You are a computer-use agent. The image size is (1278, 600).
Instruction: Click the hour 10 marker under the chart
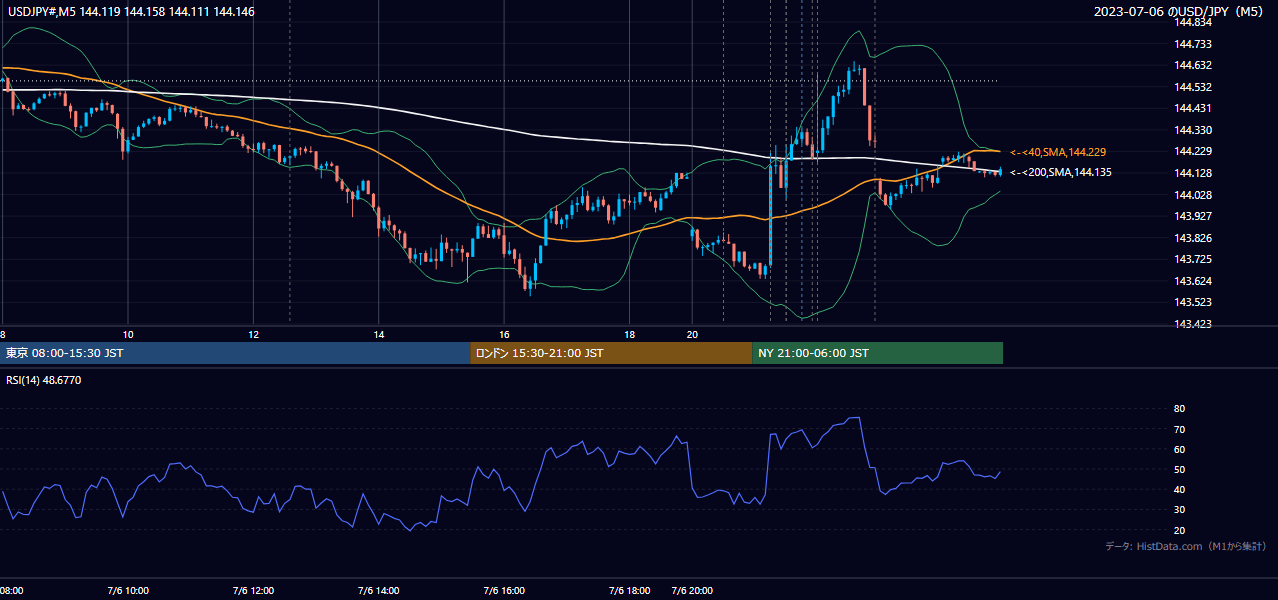[x=128, y=334]
